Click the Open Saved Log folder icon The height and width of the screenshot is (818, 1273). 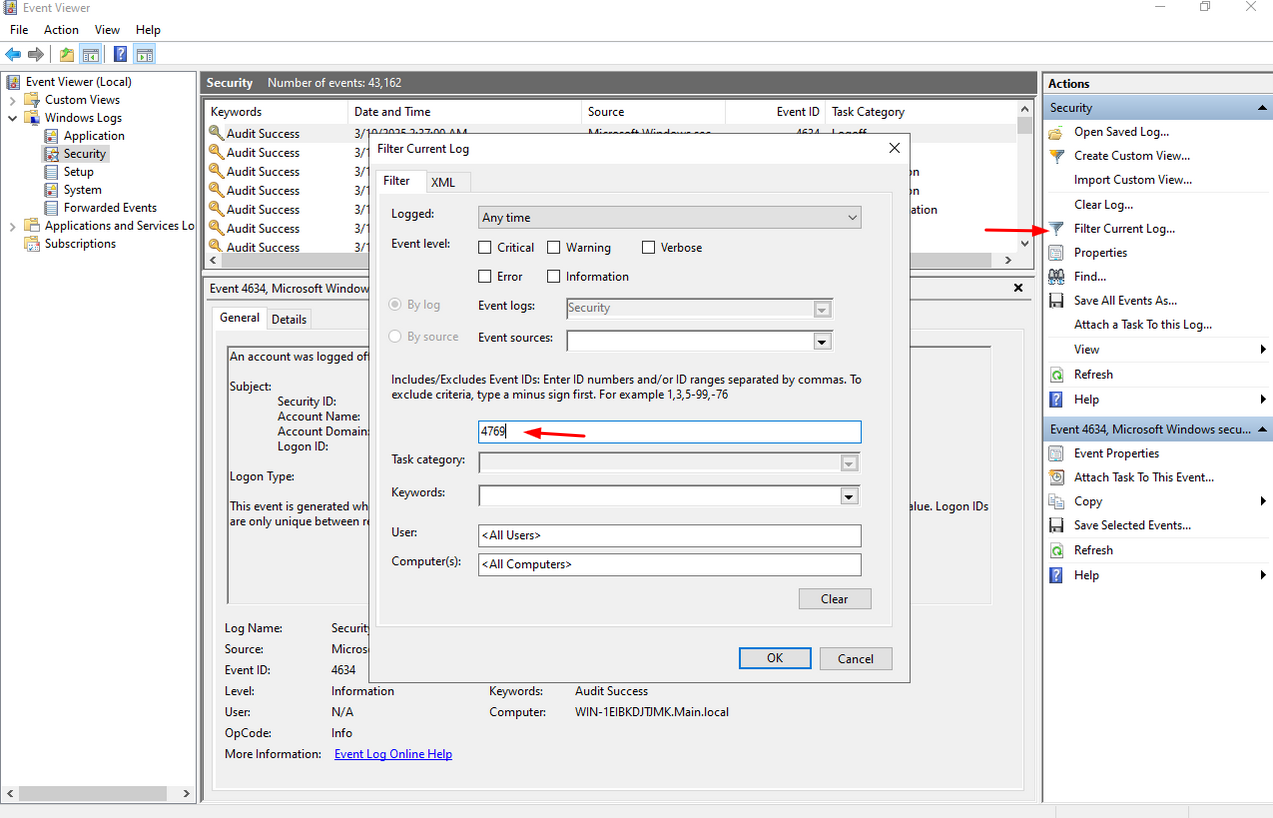point(1056,132)
